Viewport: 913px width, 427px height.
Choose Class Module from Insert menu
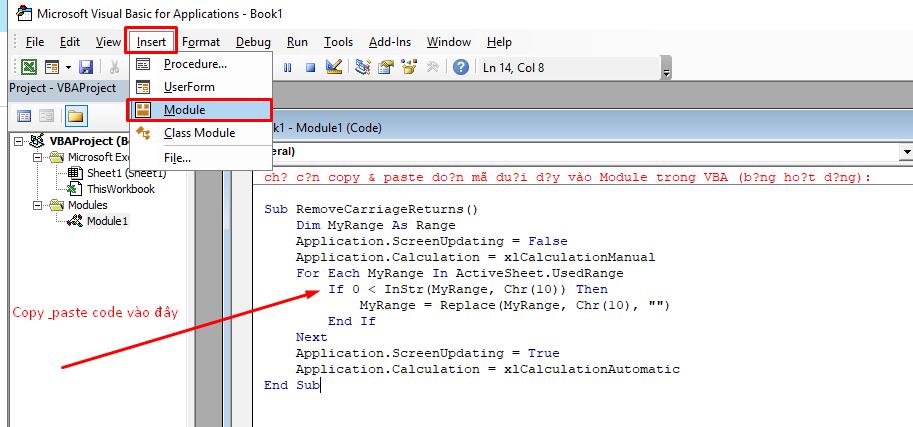coord(200,133)
